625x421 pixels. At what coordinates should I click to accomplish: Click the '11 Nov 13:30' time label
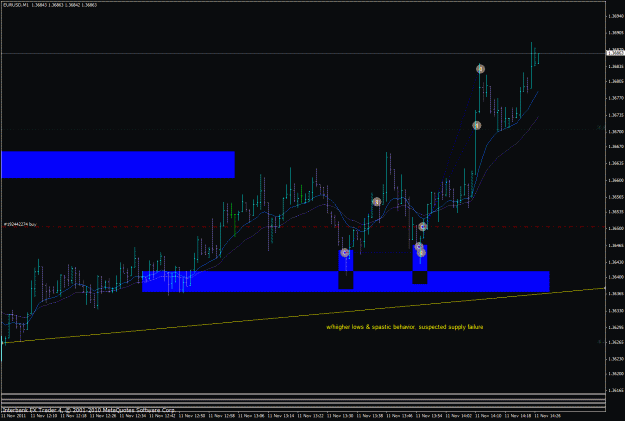tap(340, 416)
